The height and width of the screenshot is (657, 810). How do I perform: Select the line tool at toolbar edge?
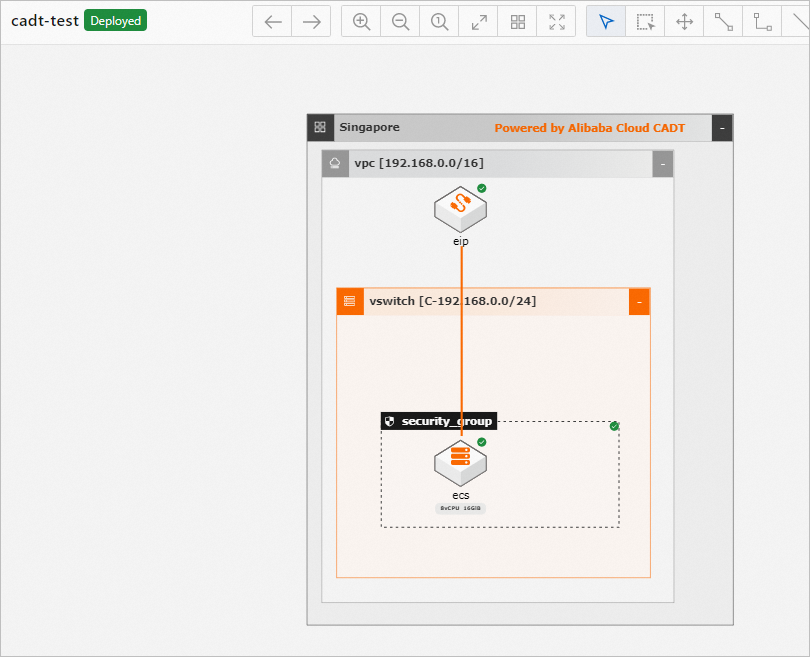pyautogui.click(x=798, y=22)
